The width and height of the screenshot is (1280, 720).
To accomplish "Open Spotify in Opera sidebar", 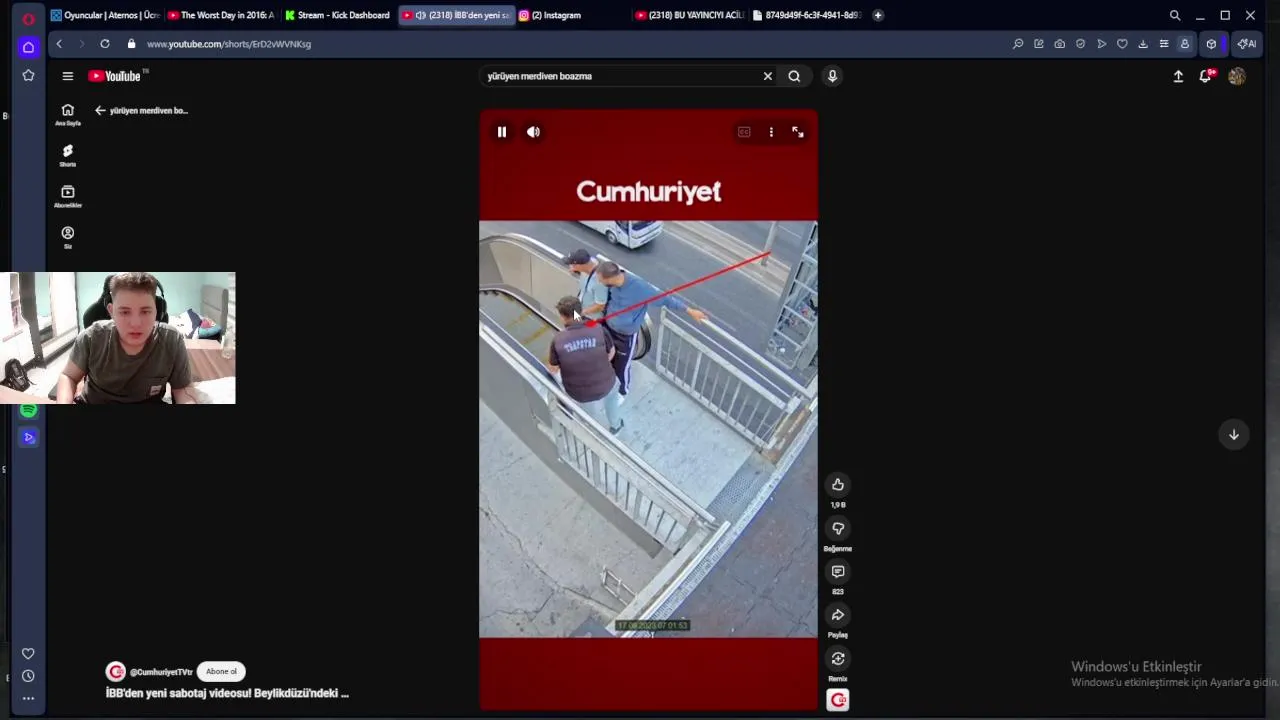I will (x=28, y=410).
